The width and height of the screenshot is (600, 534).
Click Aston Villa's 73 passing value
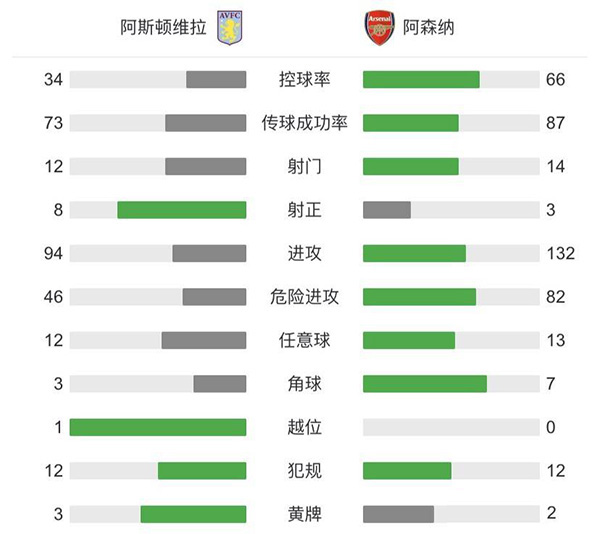[54, 123]
